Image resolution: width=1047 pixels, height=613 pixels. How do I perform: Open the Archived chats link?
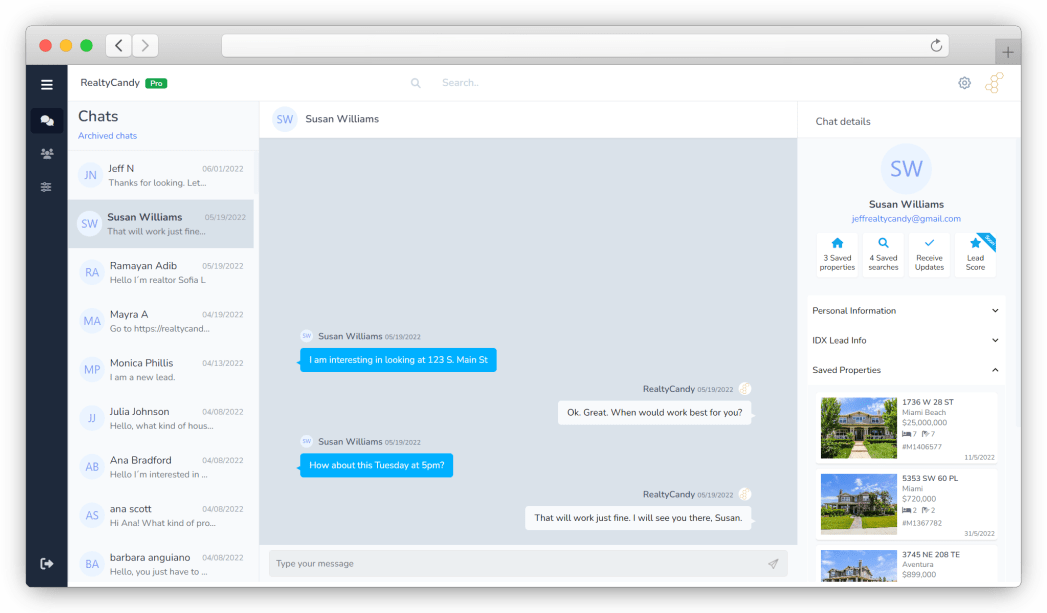coord(107,136)
